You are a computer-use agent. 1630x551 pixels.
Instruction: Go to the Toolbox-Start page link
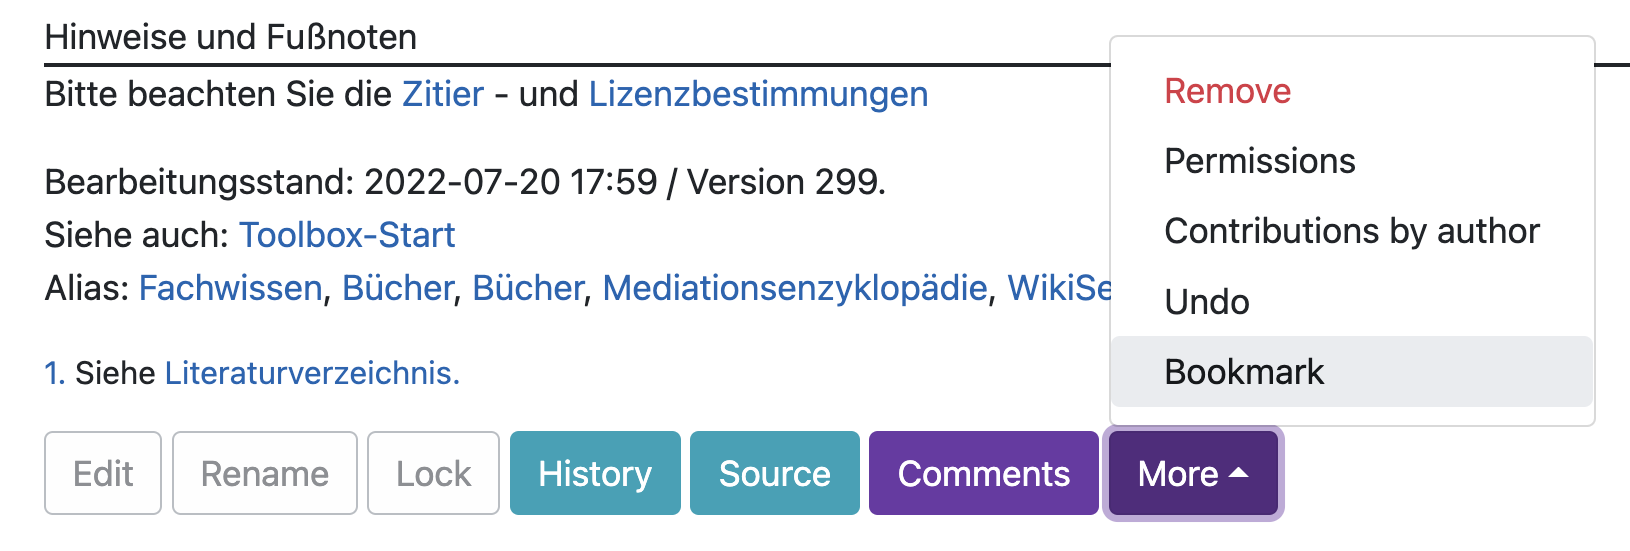coord(347,235)
